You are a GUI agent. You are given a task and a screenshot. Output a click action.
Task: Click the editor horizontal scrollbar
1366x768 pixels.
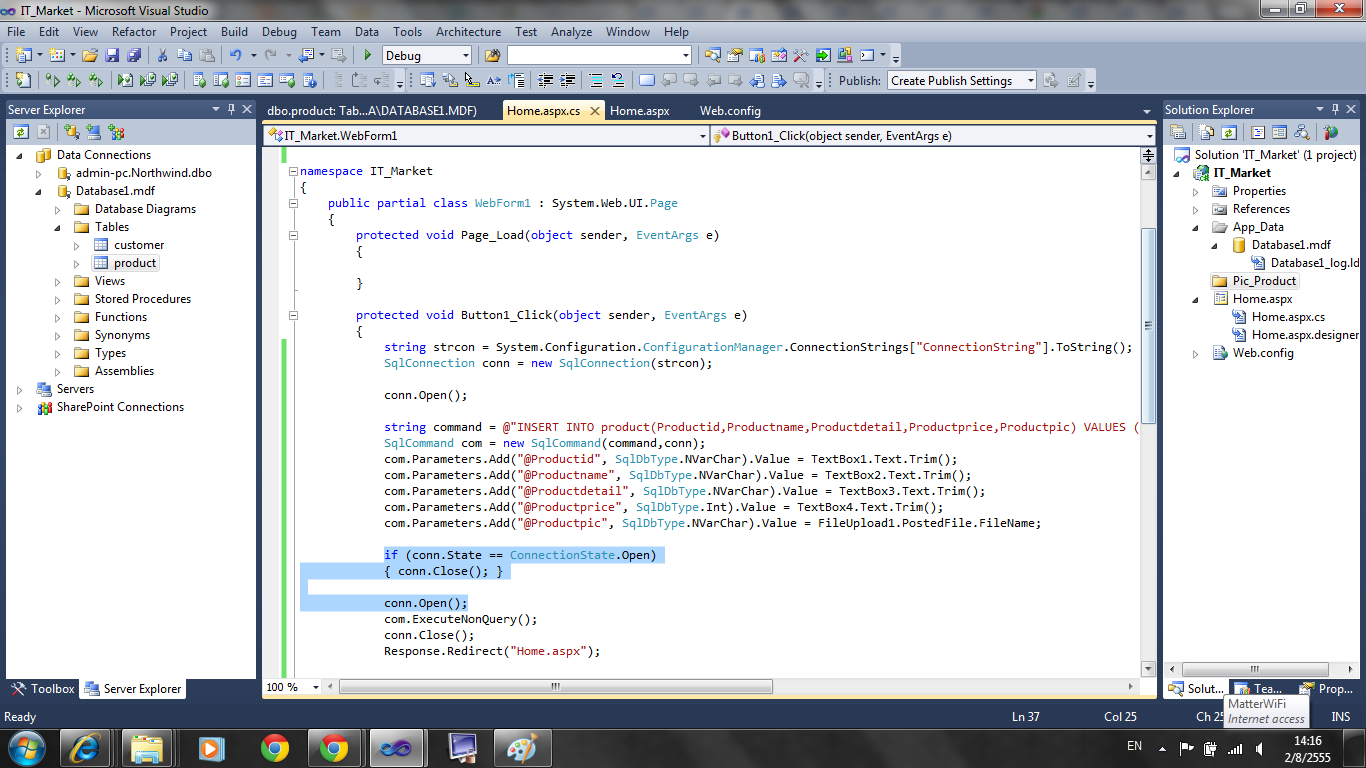(555, 687)
